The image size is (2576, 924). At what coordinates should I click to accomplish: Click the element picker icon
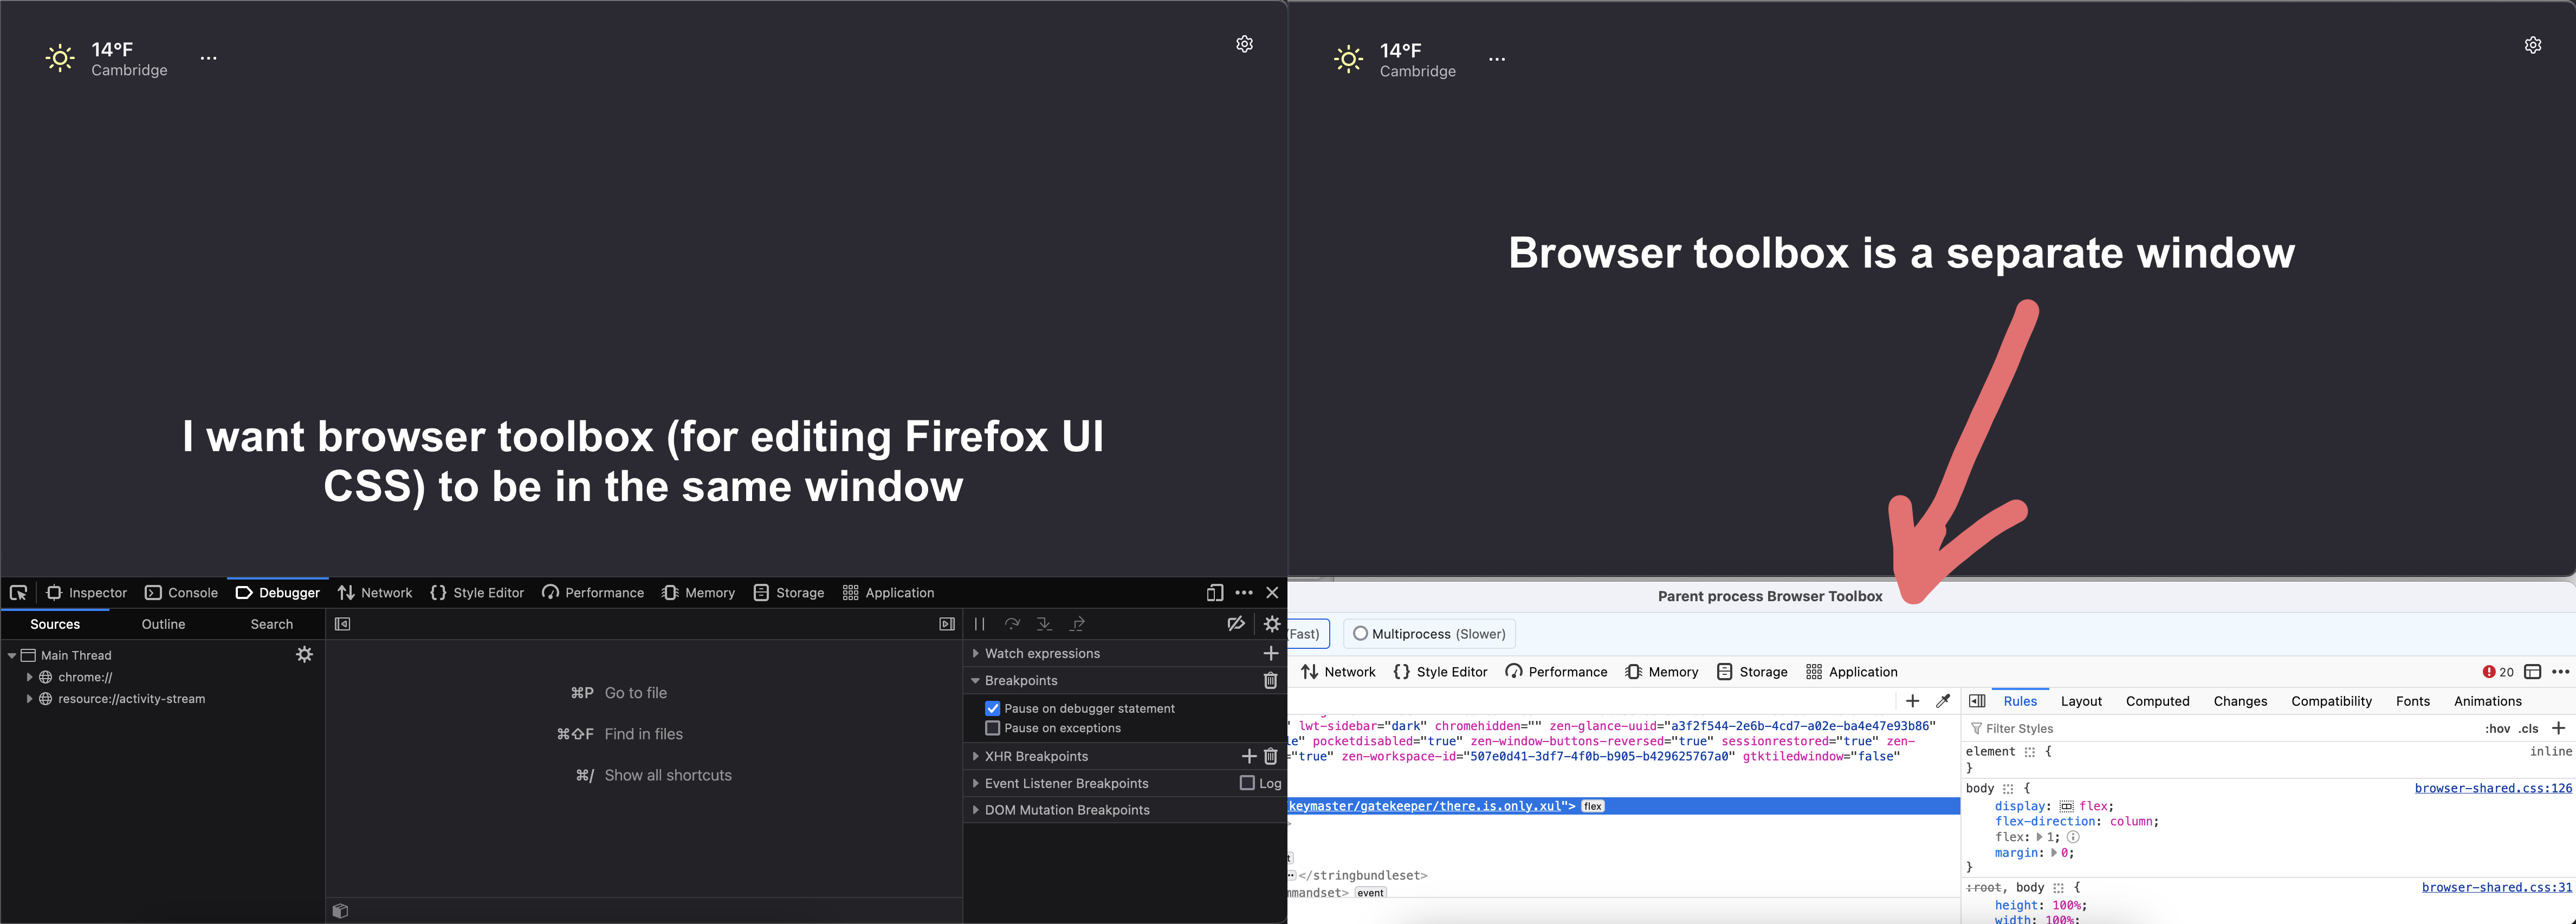tap(18, 593)
